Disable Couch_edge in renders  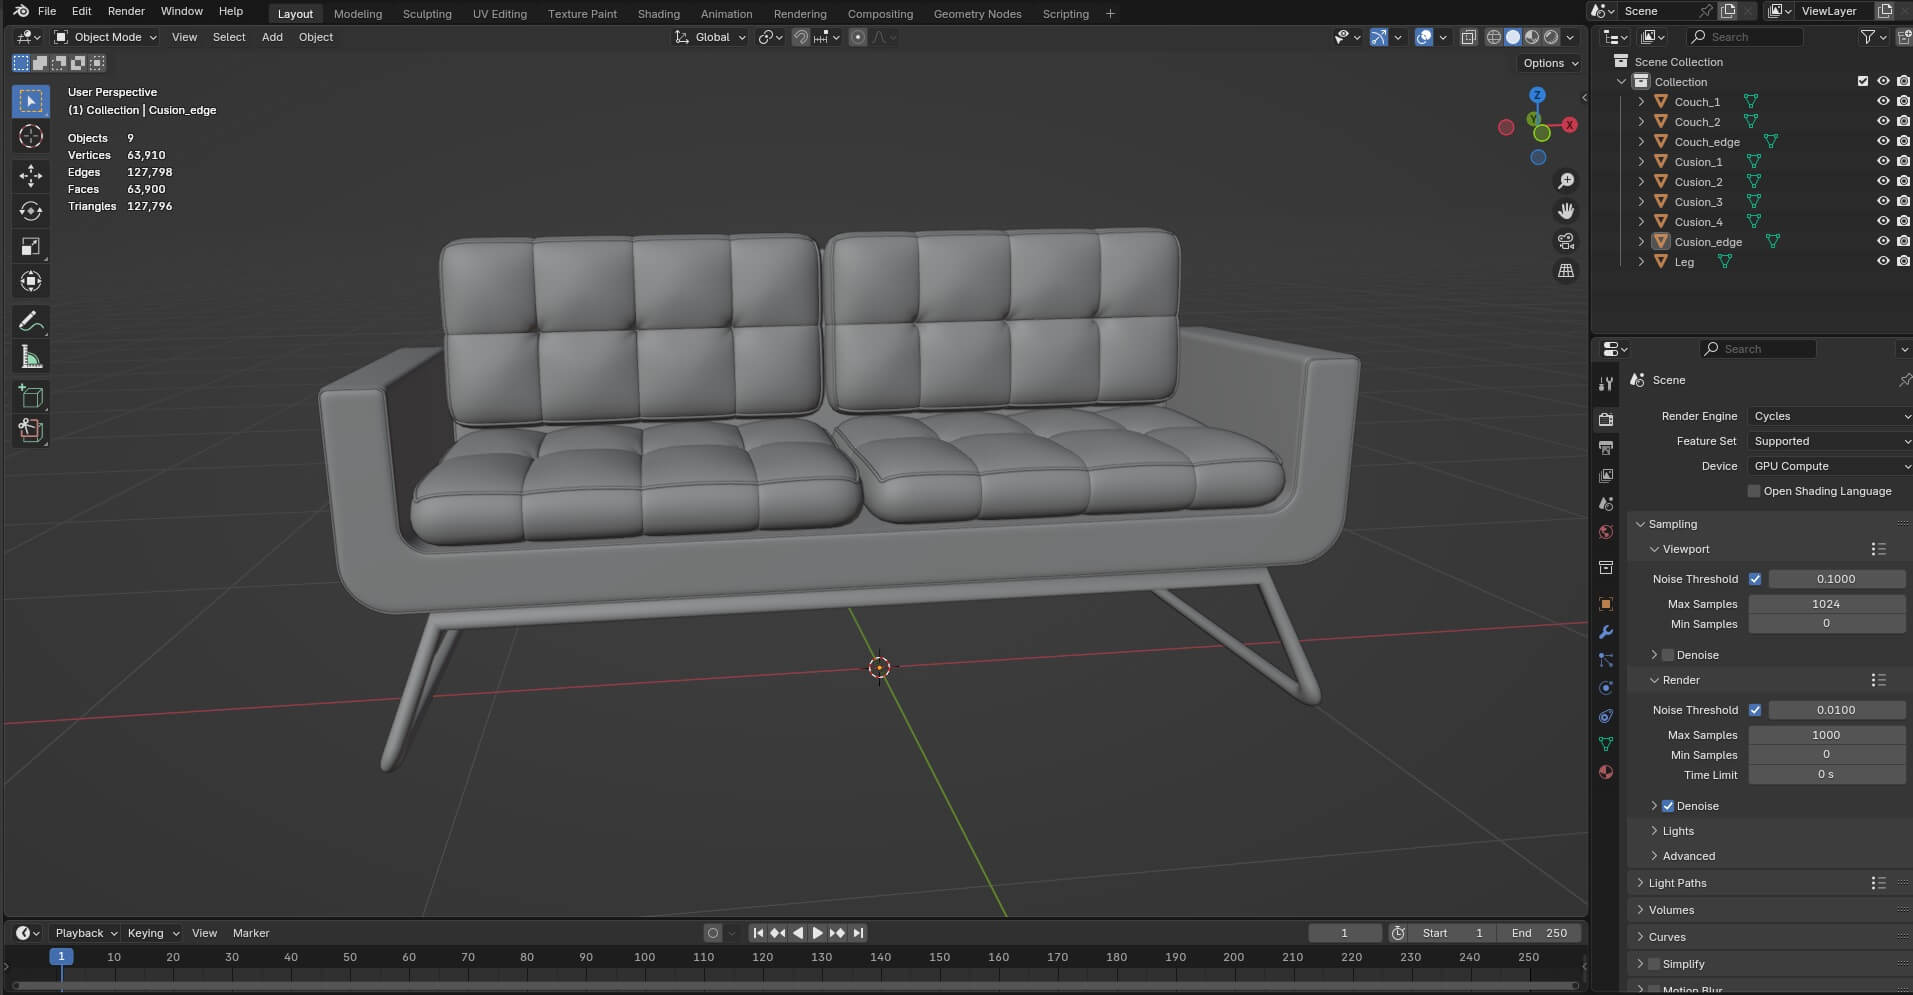click(x=1903, y=141)
